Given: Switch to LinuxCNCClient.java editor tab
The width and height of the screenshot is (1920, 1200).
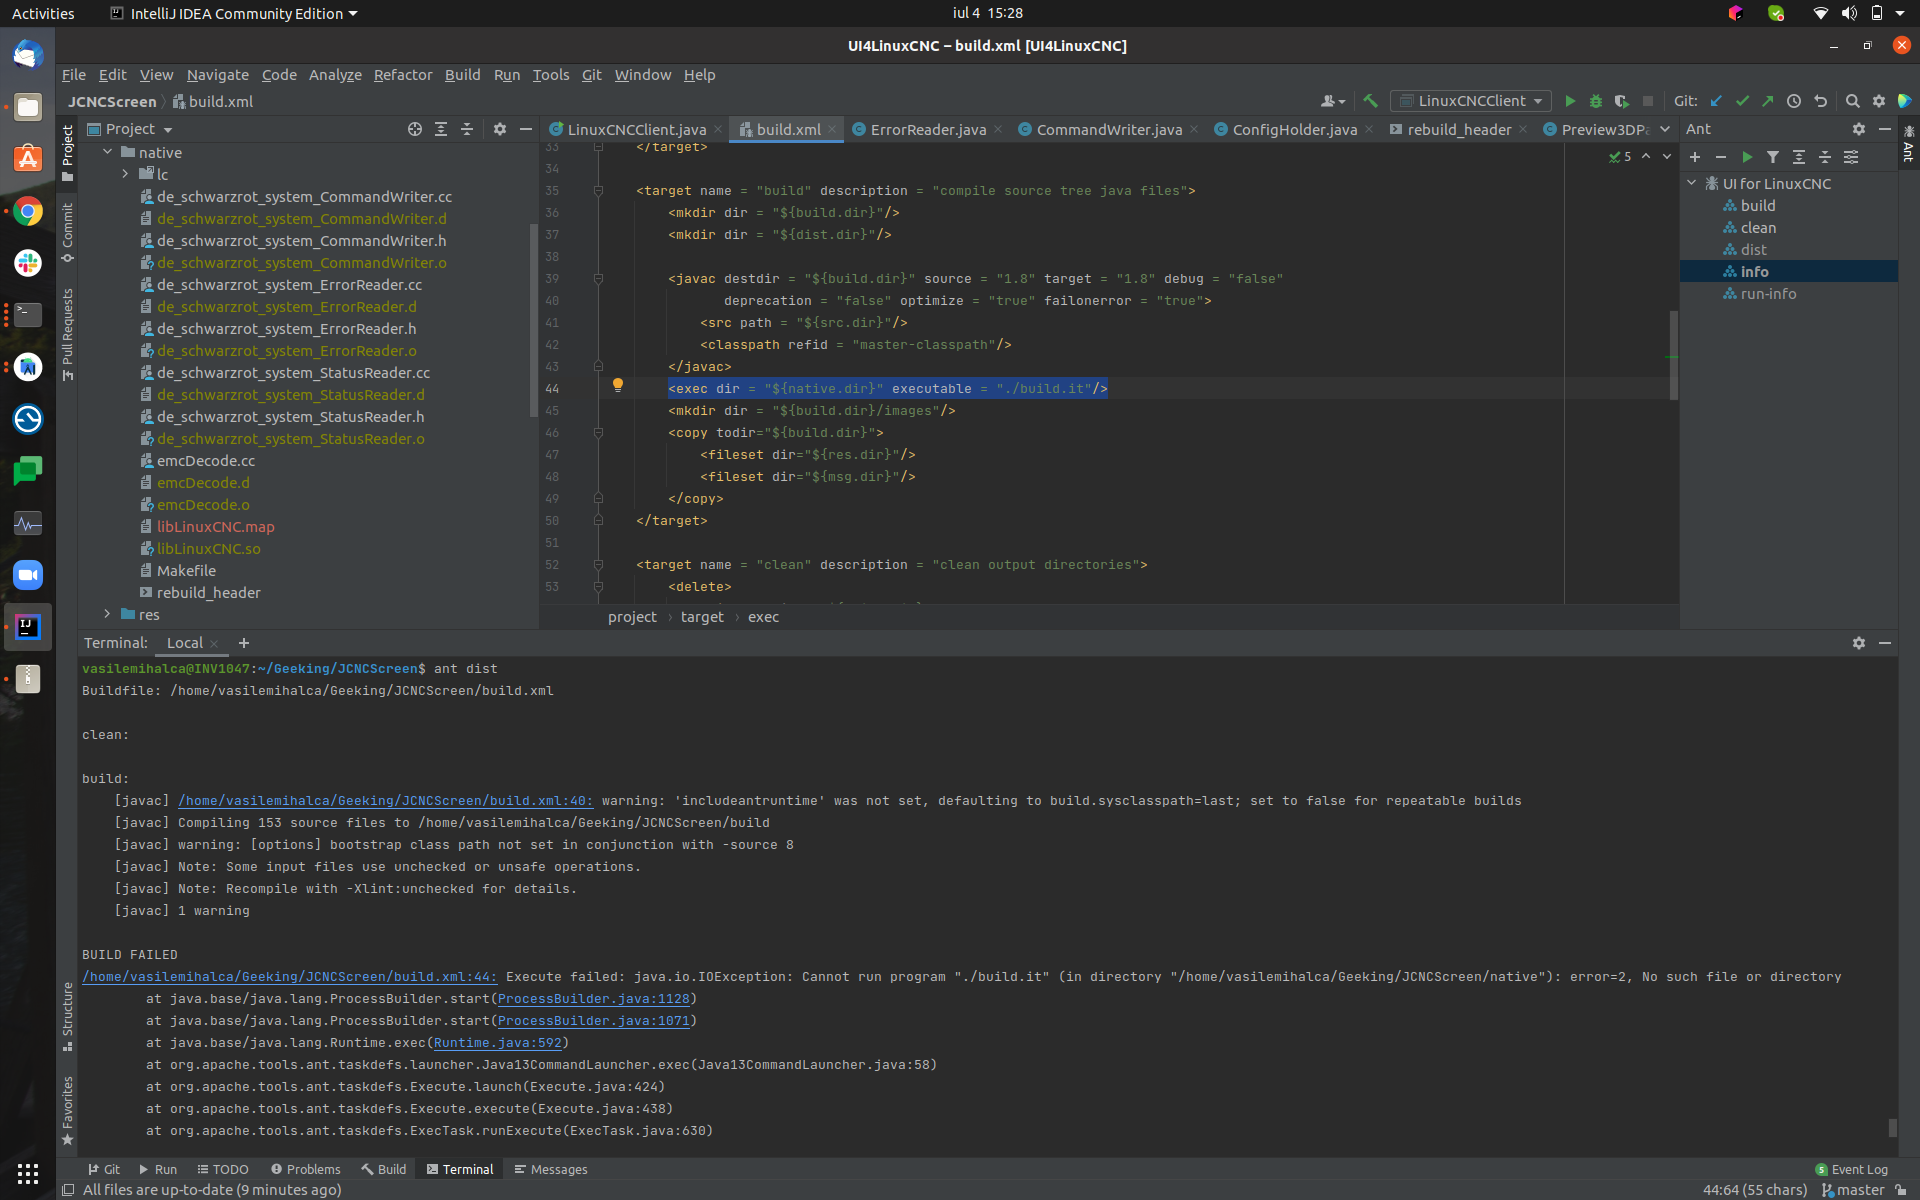Looking at the screenshot, I should click(x=636, y=129).
